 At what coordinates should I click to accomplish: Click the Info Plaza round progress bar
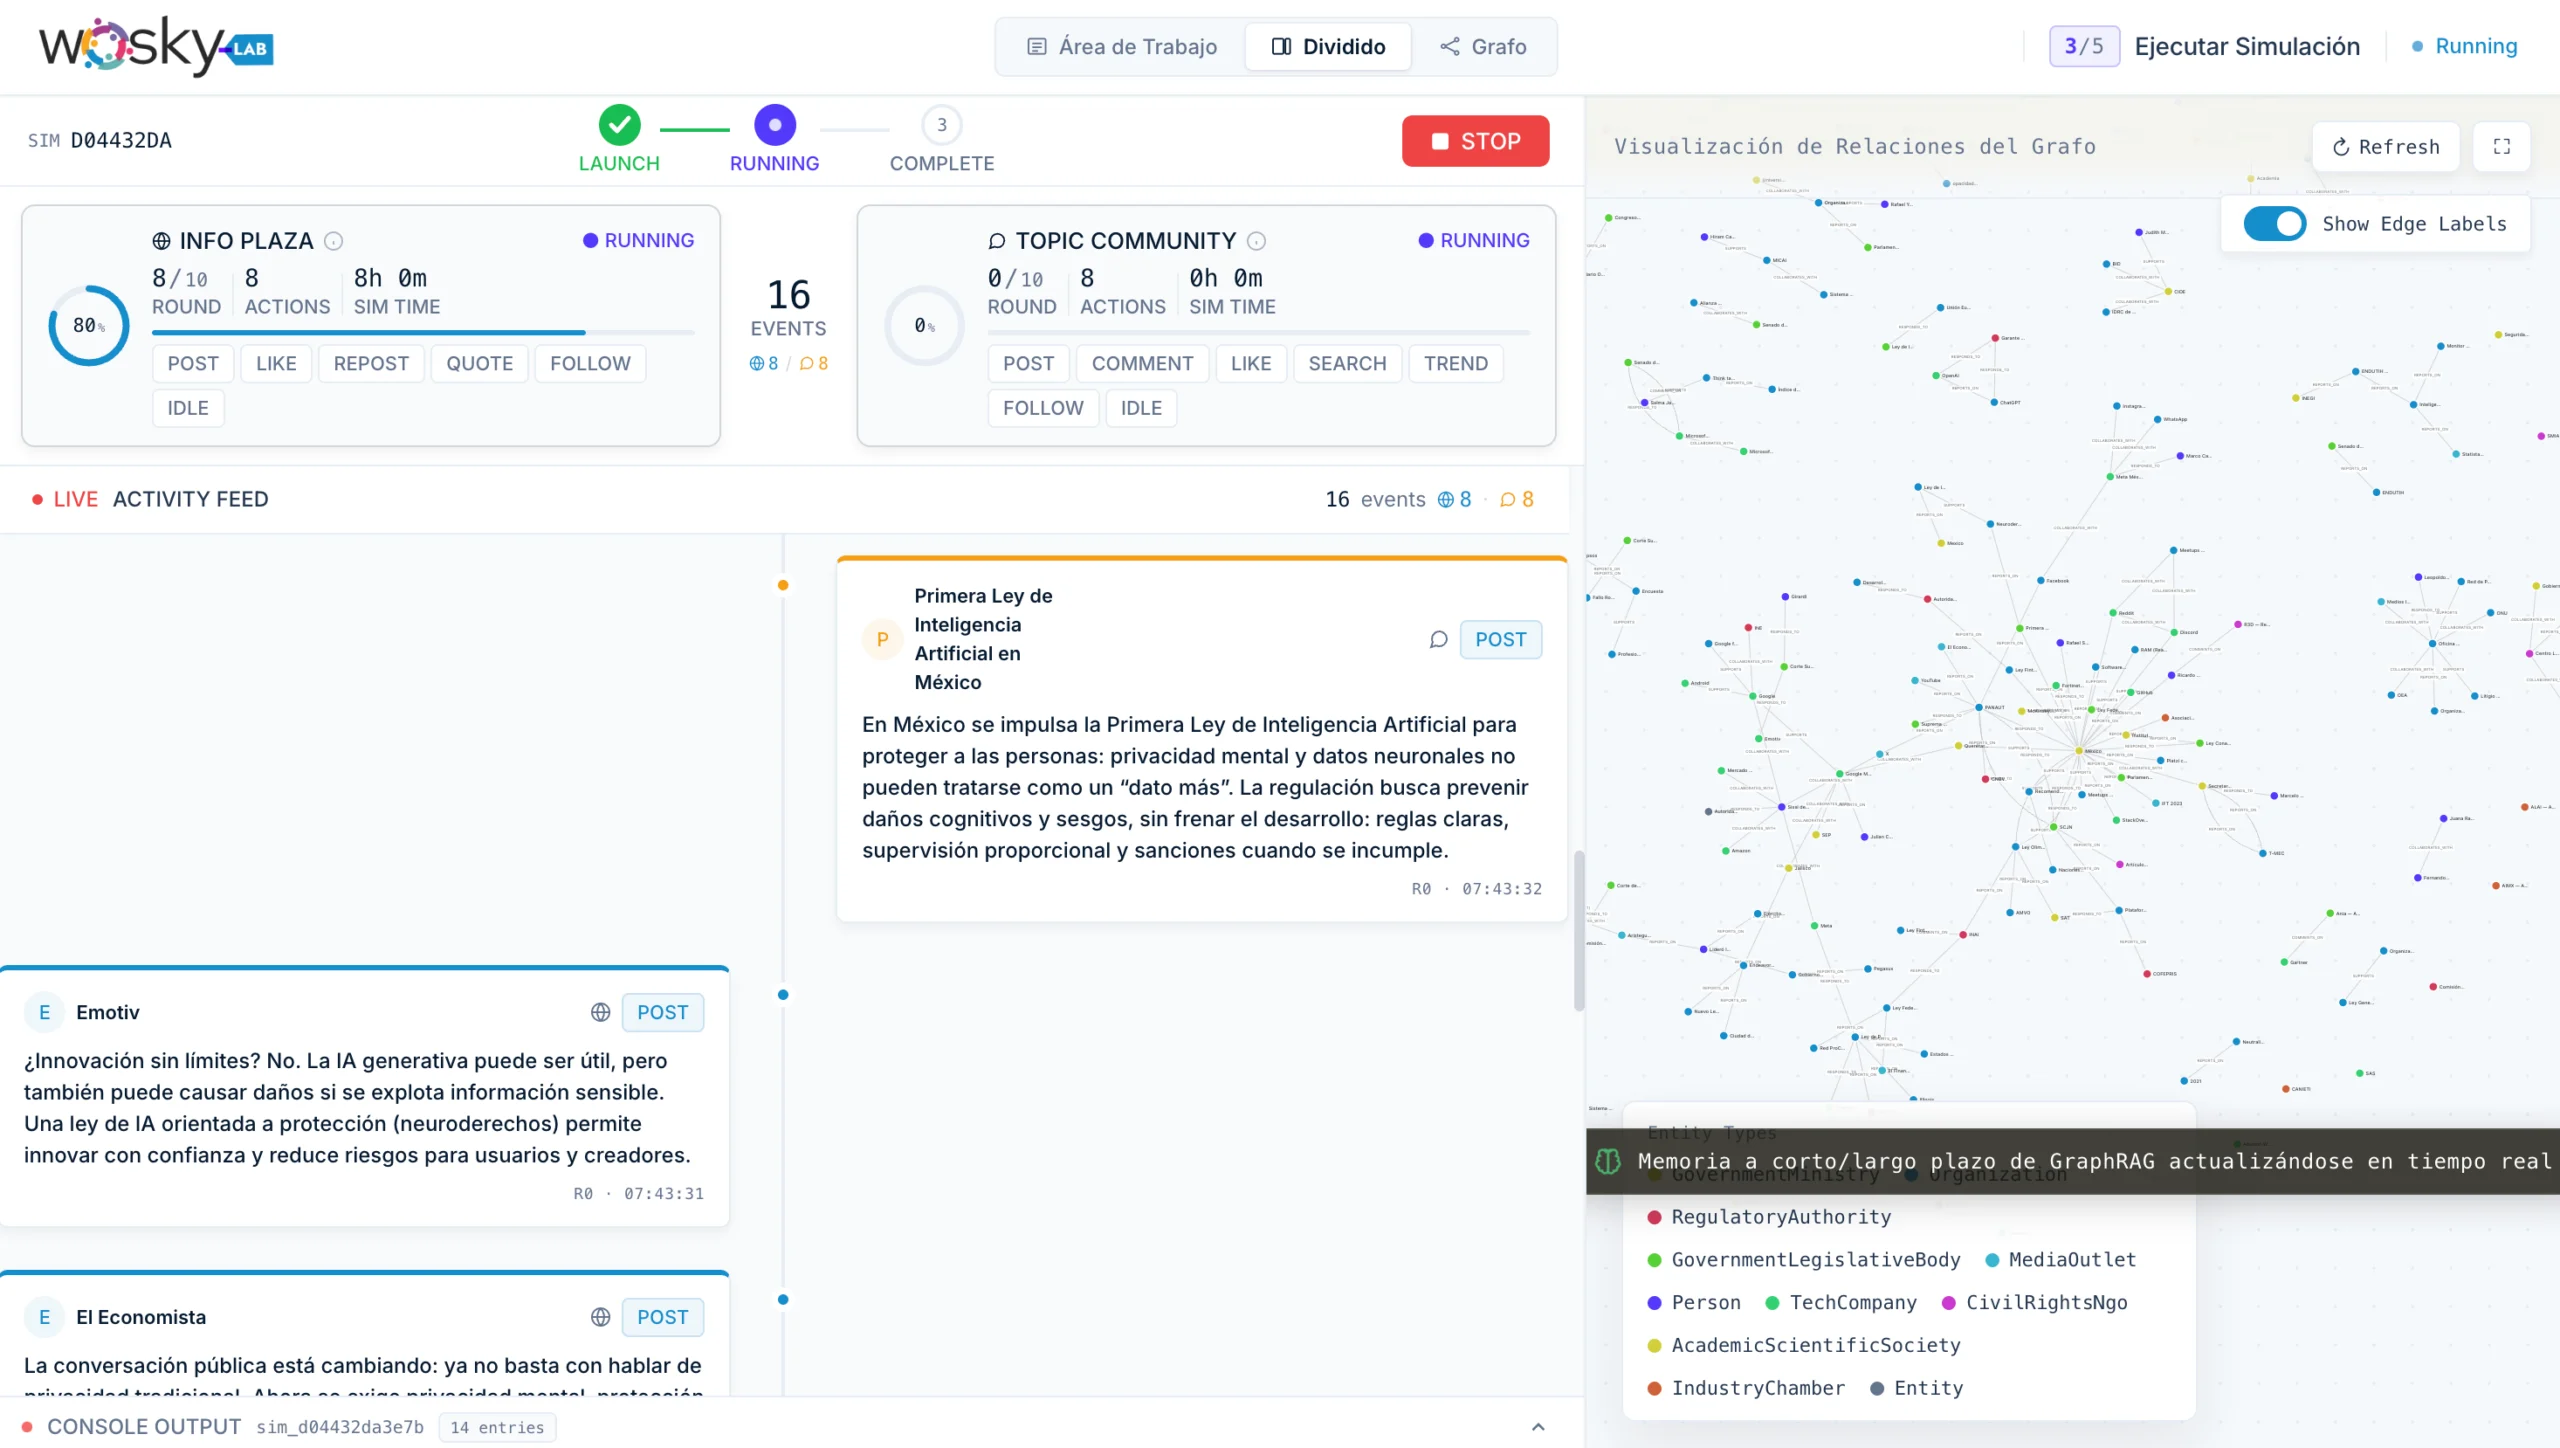click(422, 332)
